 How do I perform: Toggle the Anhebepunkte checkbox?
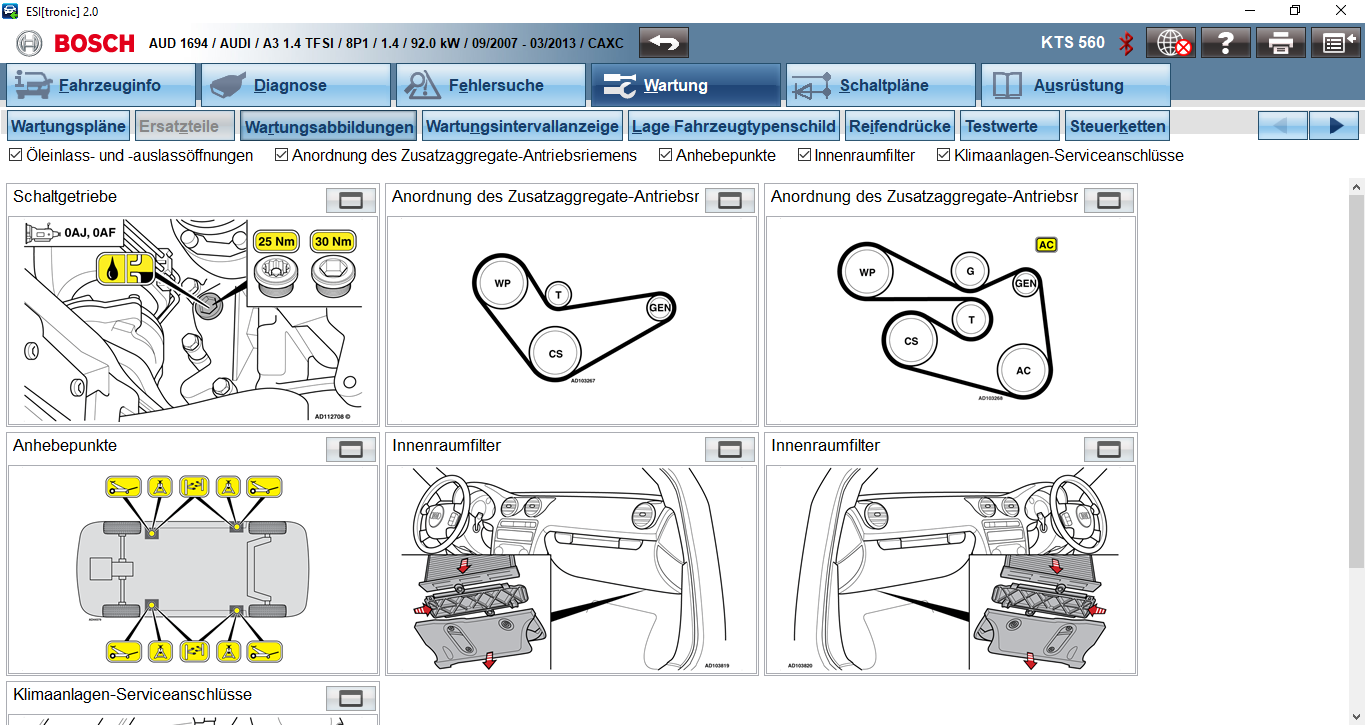click(666, 156)
